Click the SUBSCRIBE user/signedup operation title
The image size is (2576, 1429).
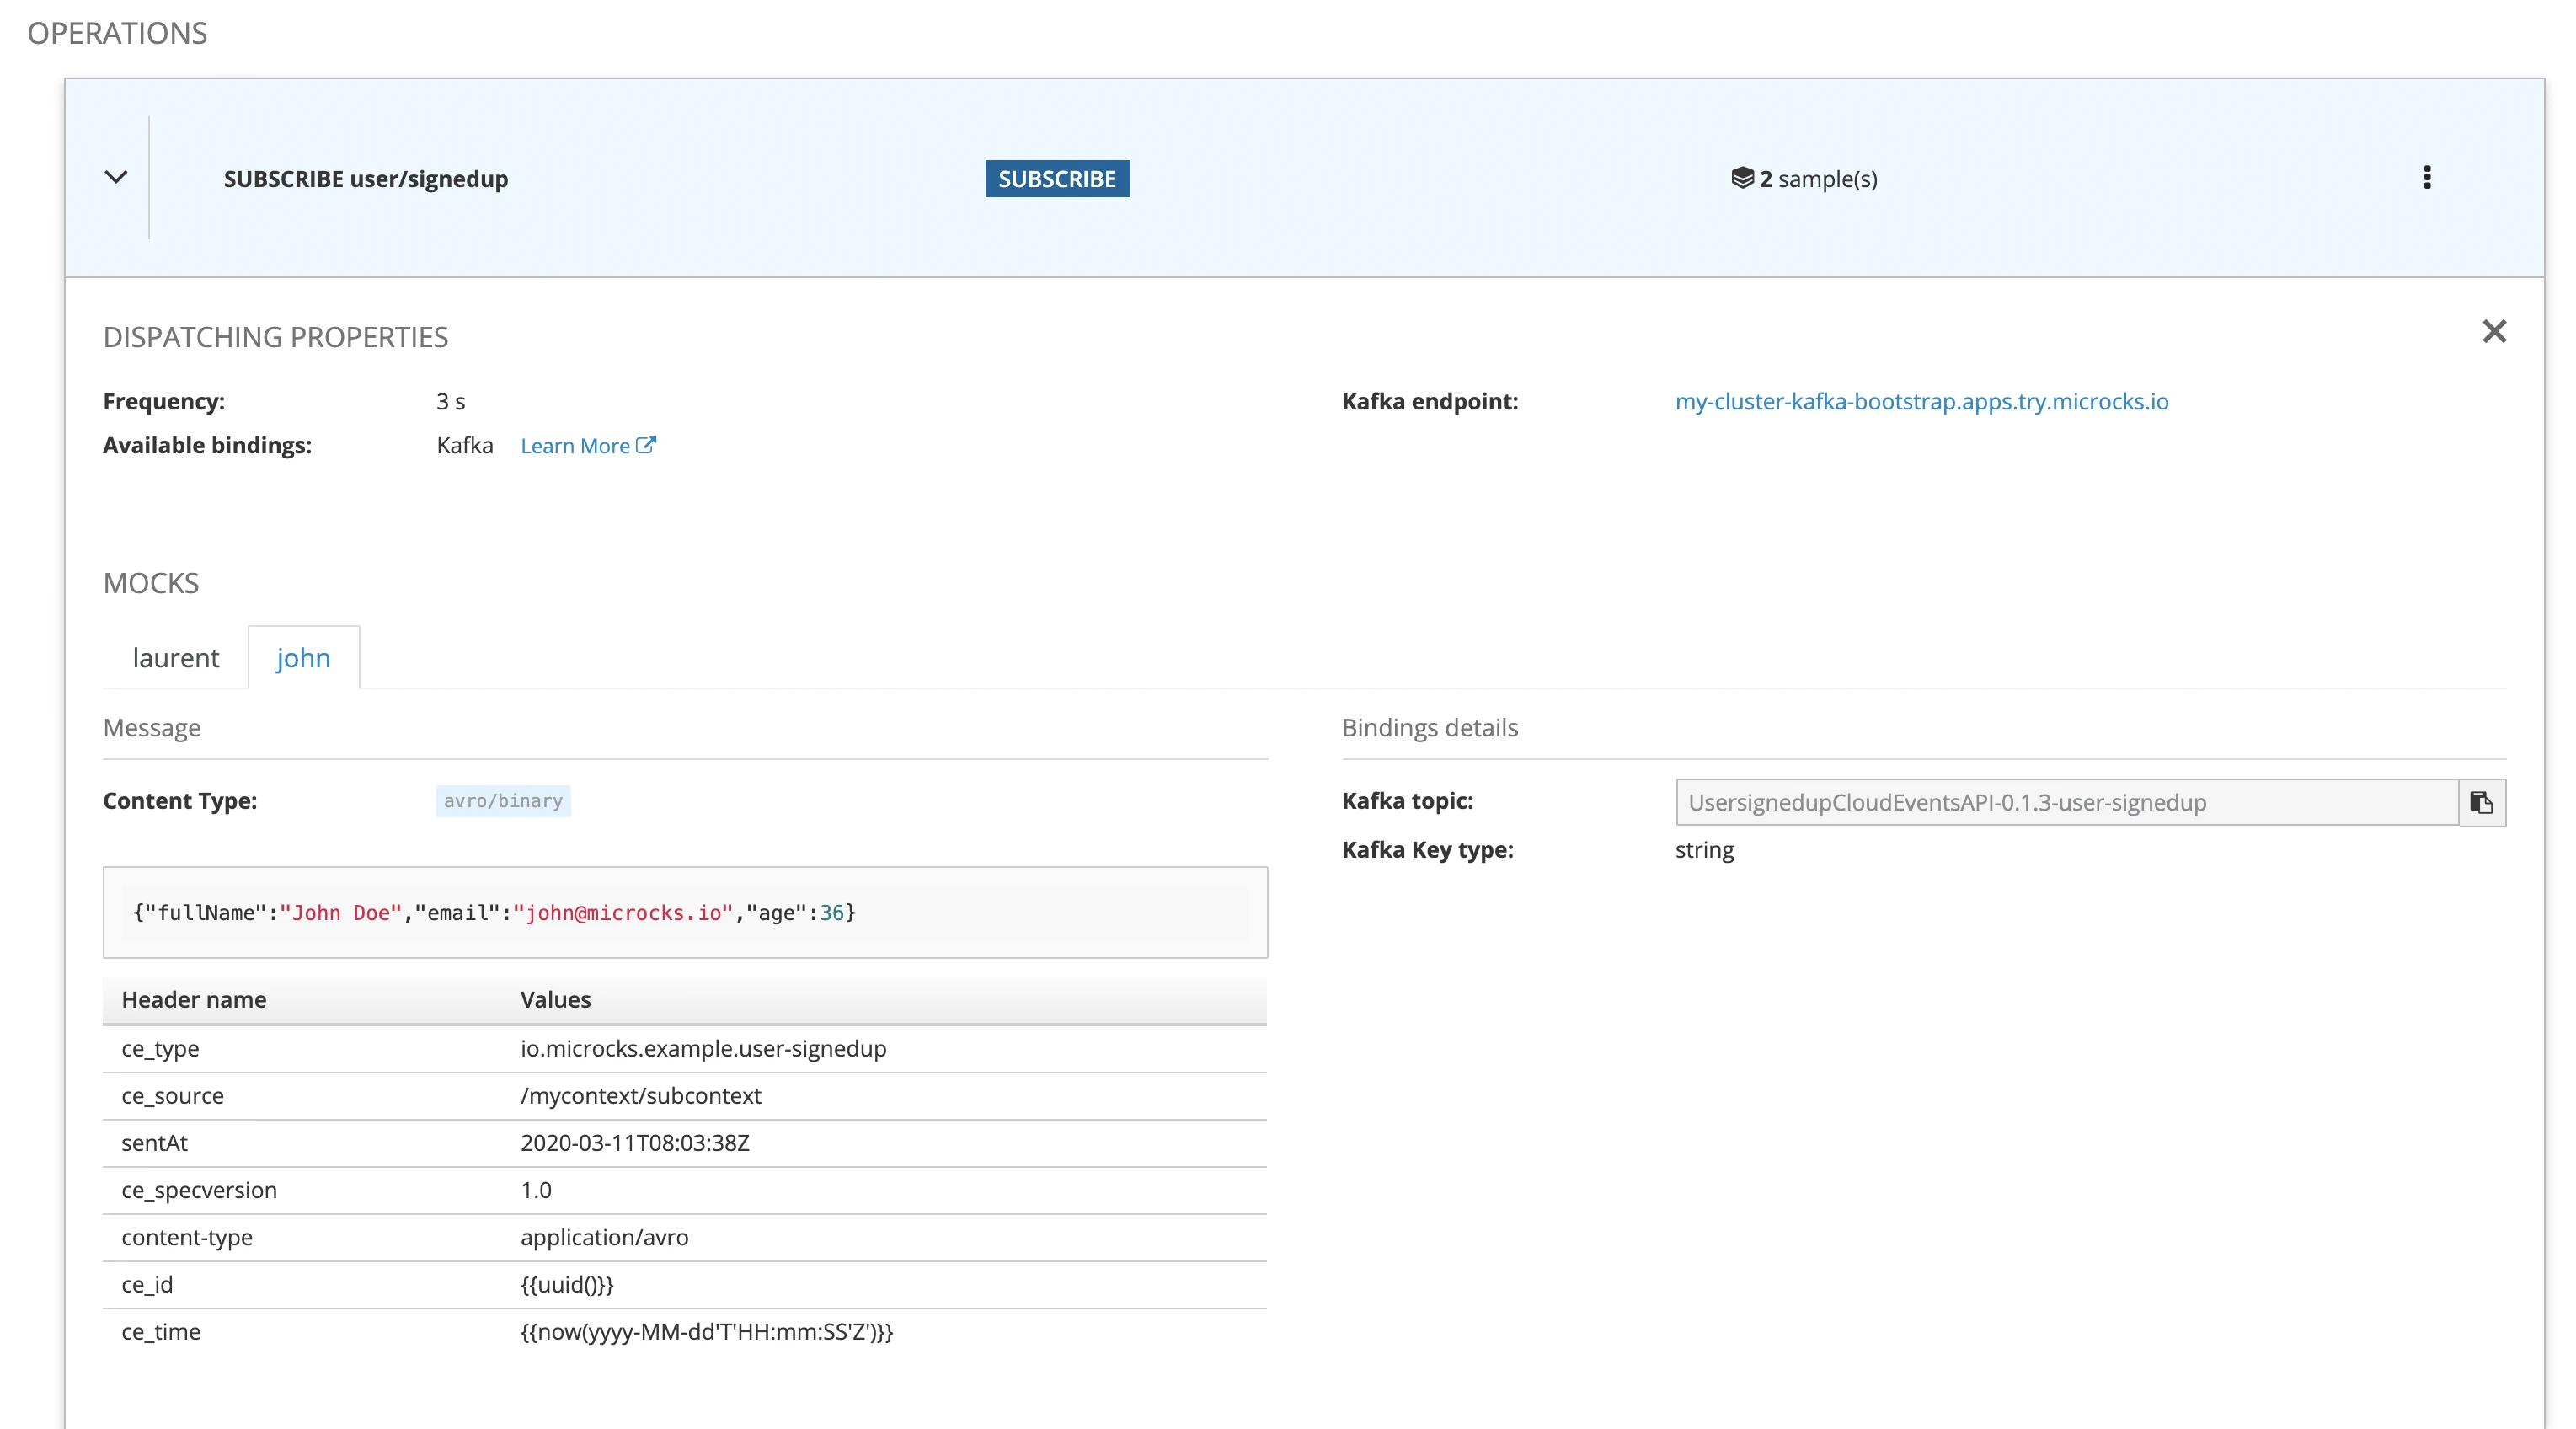365,178
